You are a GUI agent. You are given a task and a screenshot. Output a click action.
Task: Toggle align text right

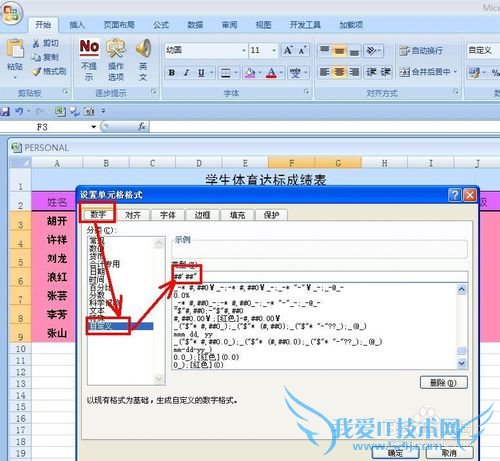354,72
